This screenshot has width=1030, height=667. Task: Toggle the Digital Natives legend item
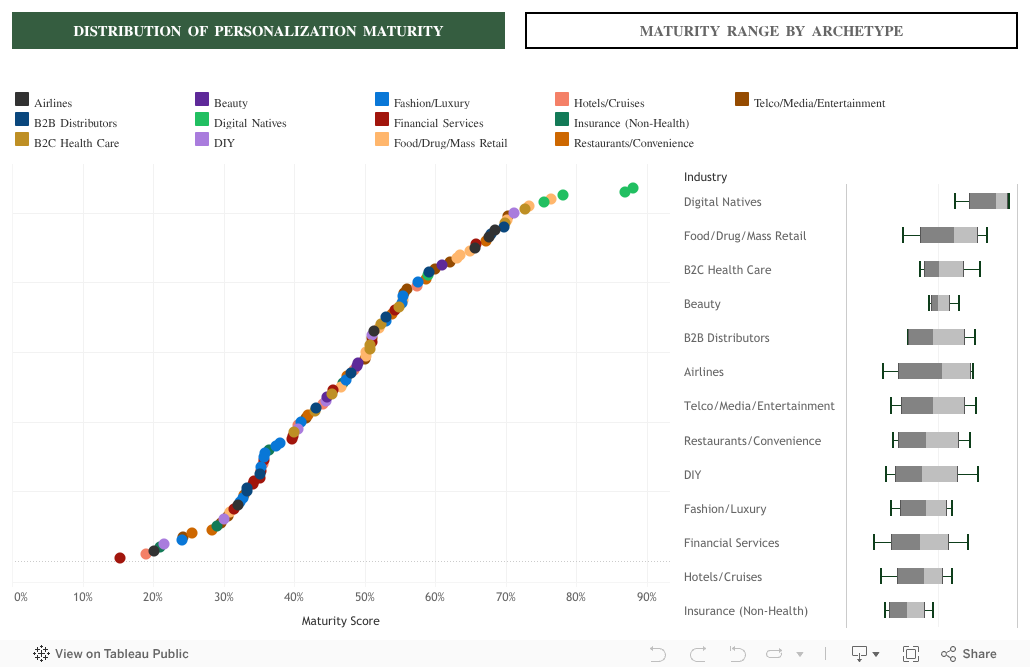[250, 123]
